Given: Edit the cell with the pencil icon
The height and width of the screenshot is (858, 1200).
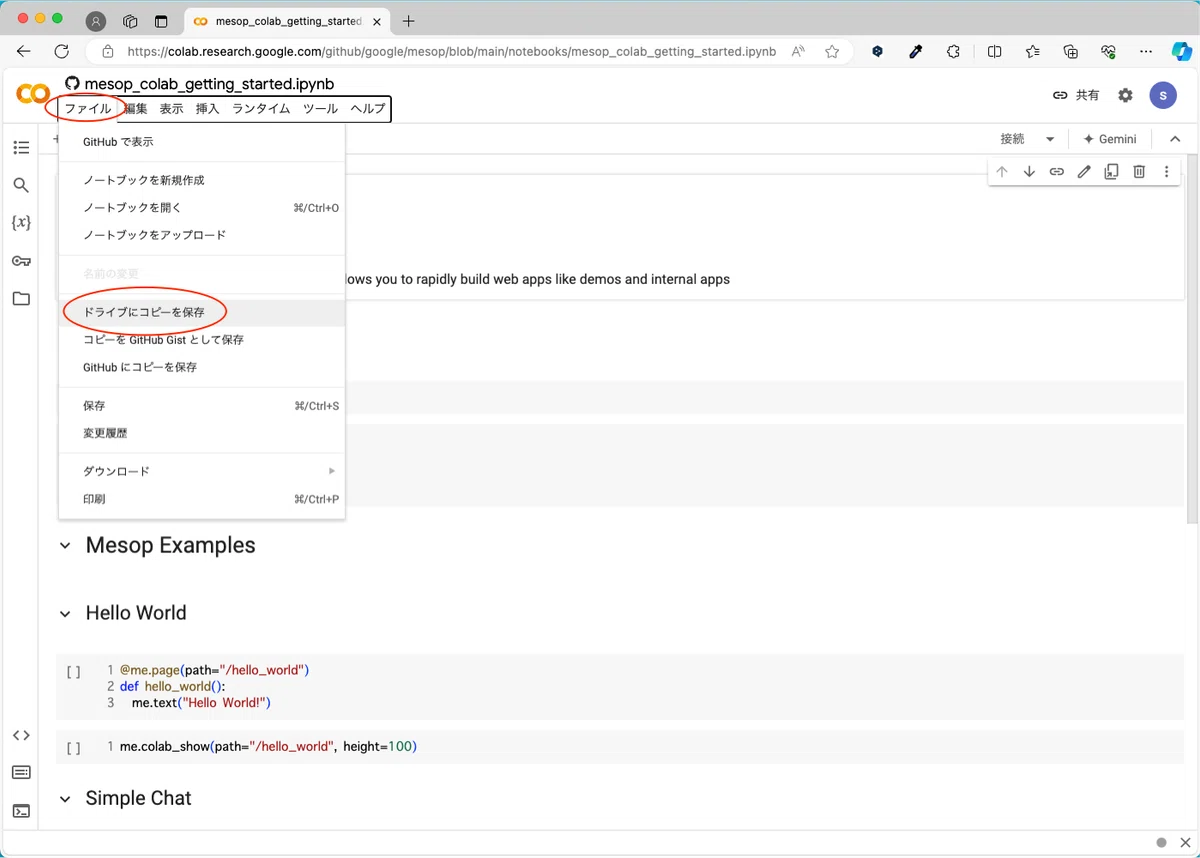Looking at the screenshot, I should pyautogui.click(x=1084, y=172).
